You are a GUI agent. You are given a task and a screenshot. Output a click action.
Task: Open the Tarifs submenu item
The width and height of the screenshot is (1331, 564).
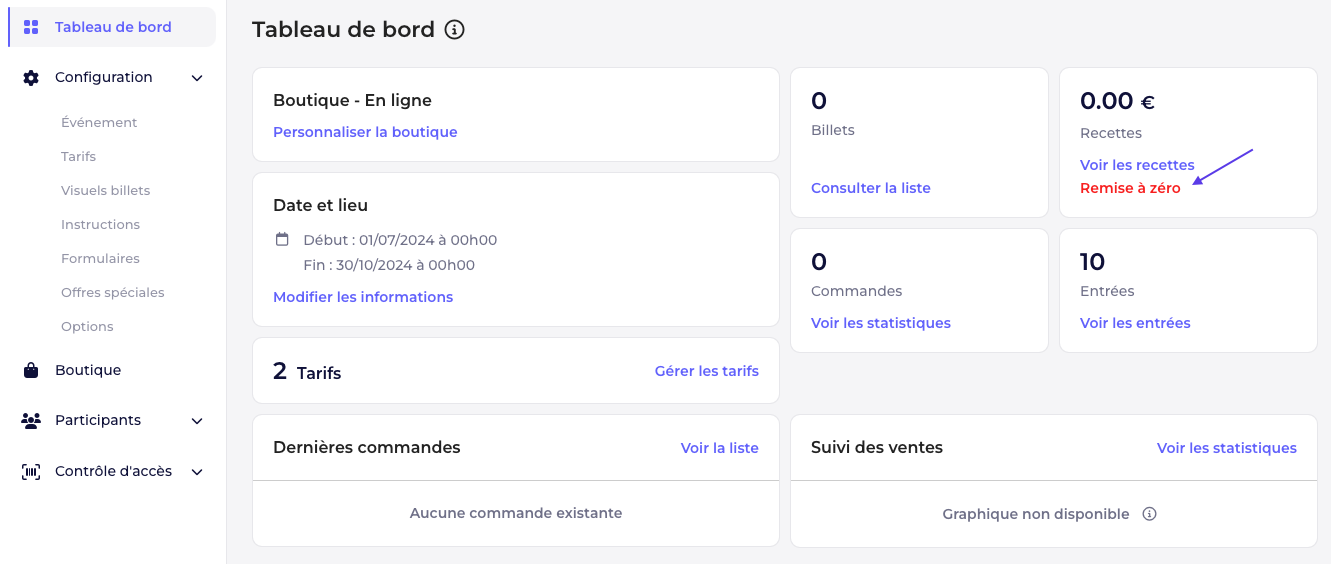click(x=78, y=157)
